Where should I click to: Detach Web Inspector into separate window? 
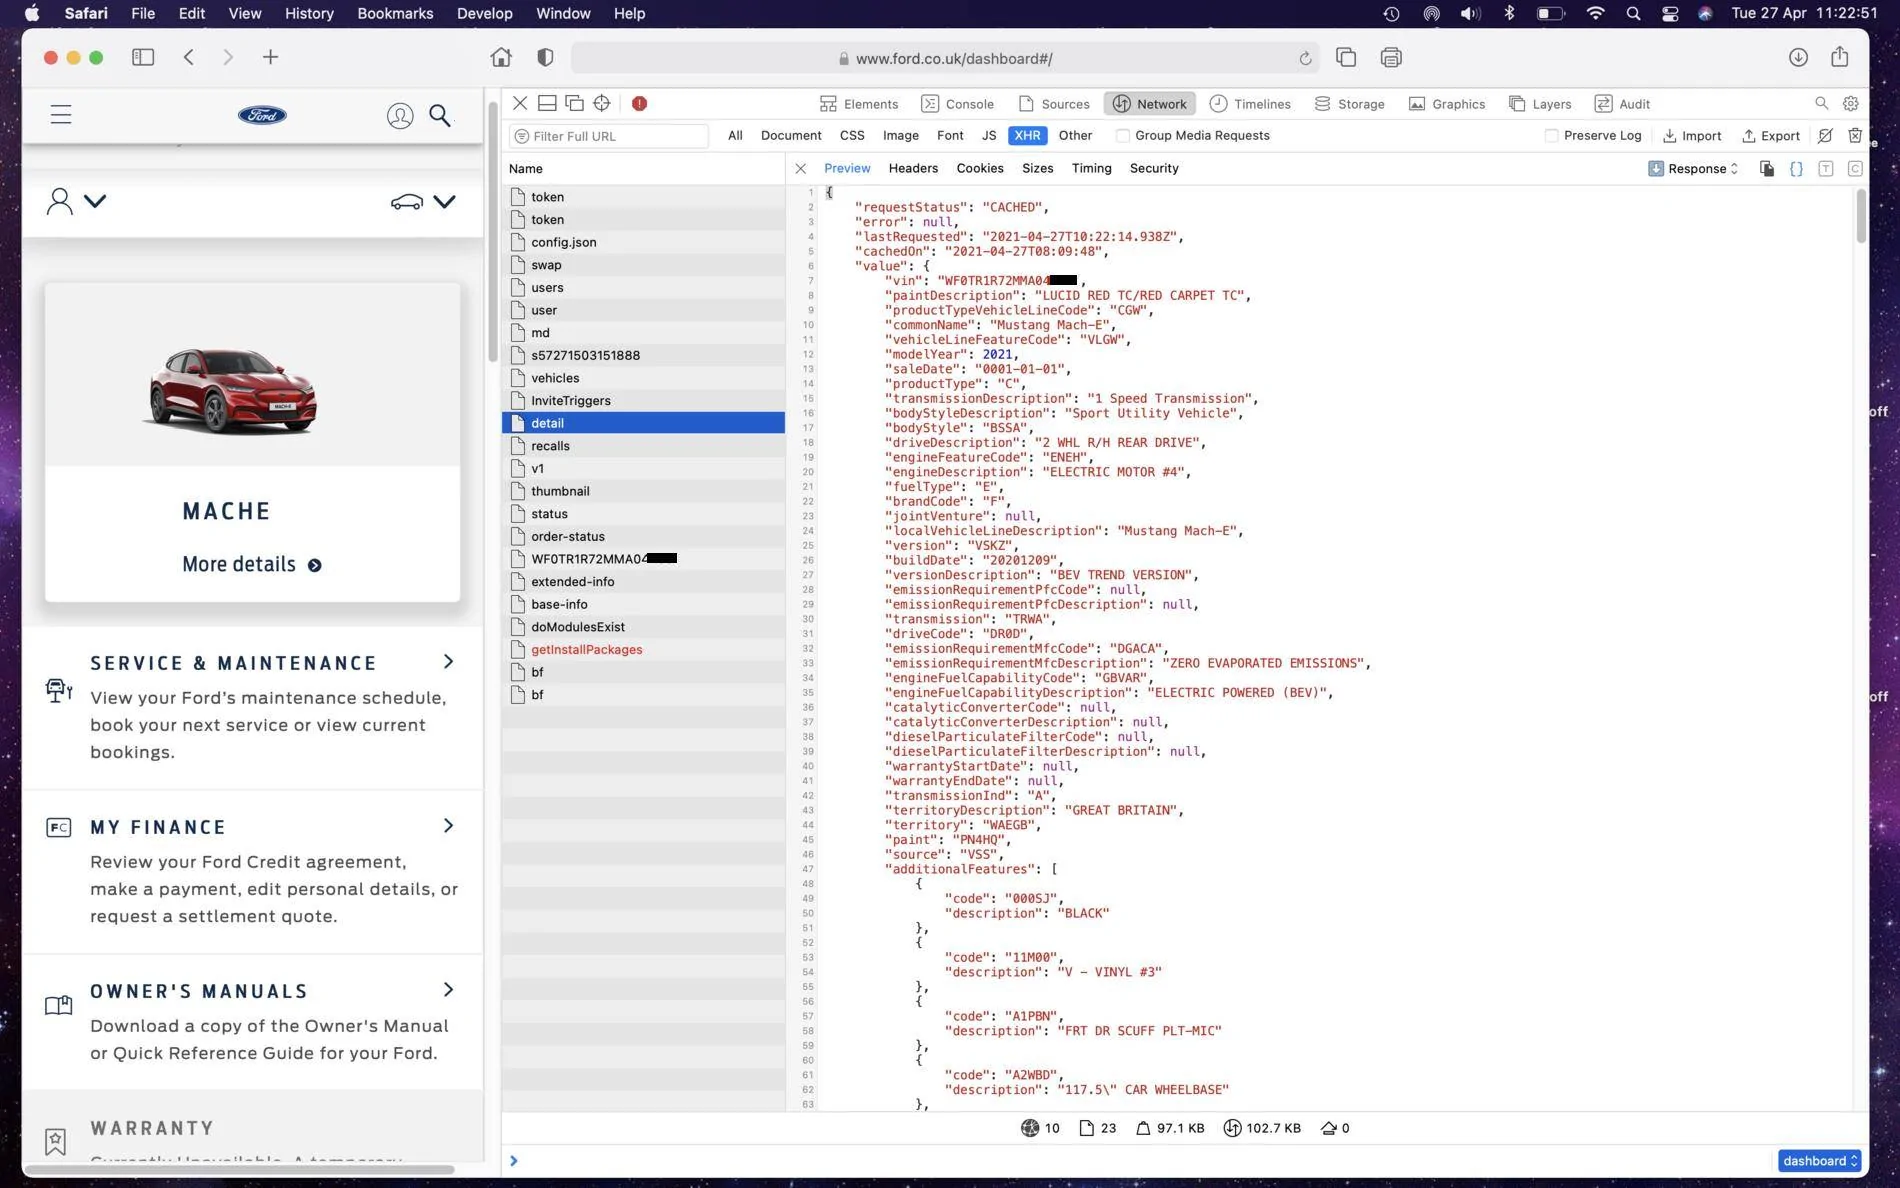[x=574, y=103]
